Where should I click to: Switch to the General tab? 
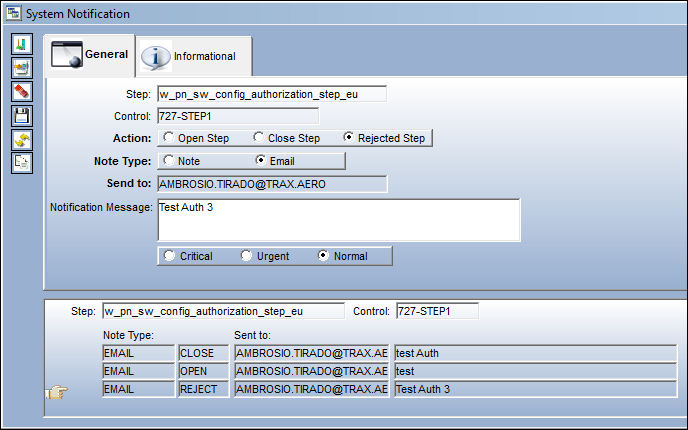90,55
